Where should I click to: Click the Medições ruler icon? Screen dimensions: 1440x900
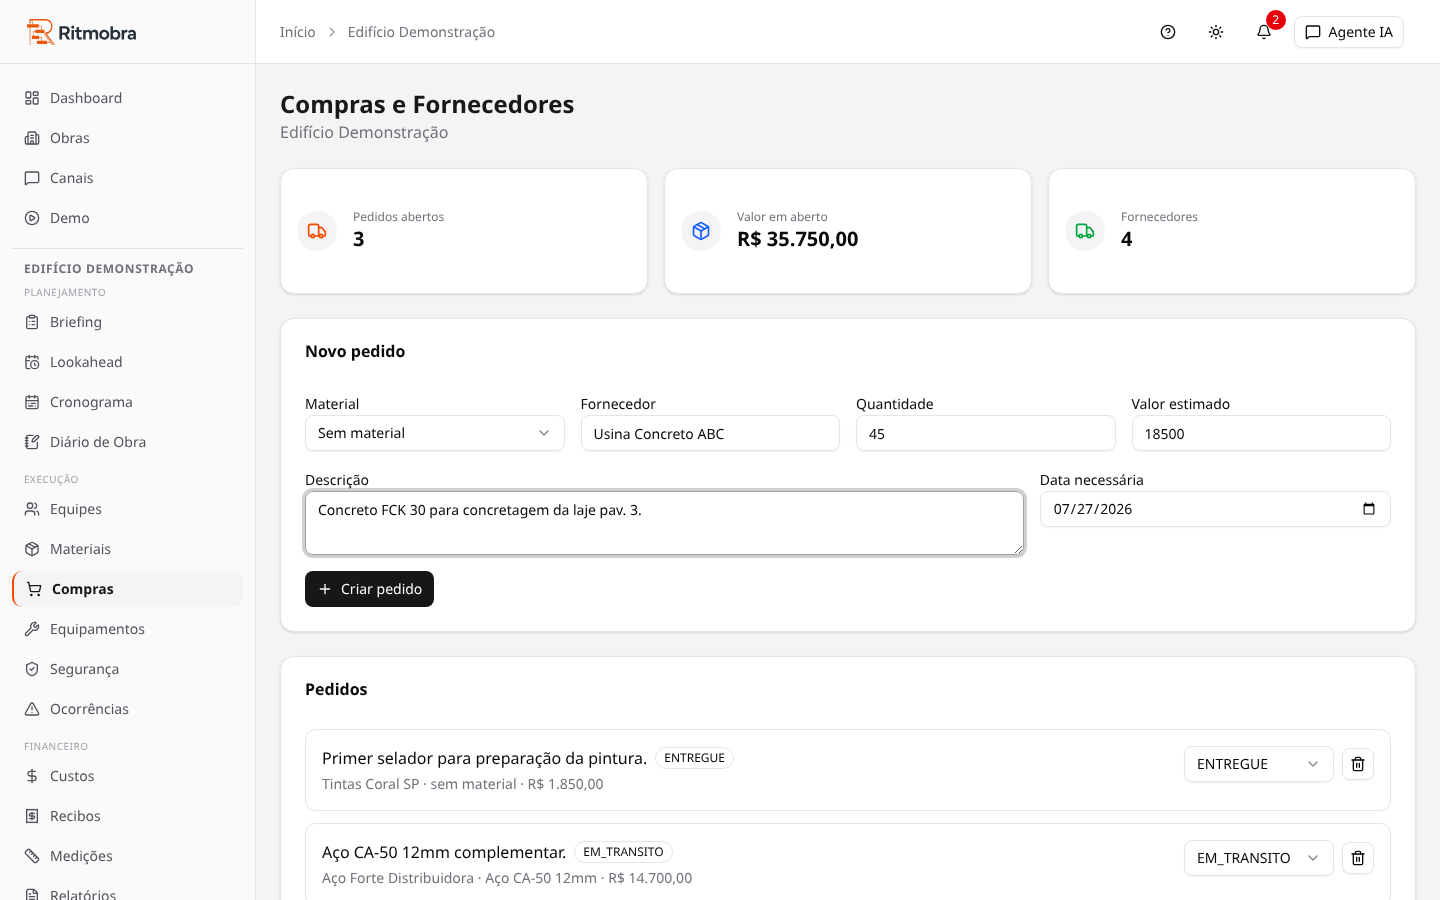click(32, 856)
